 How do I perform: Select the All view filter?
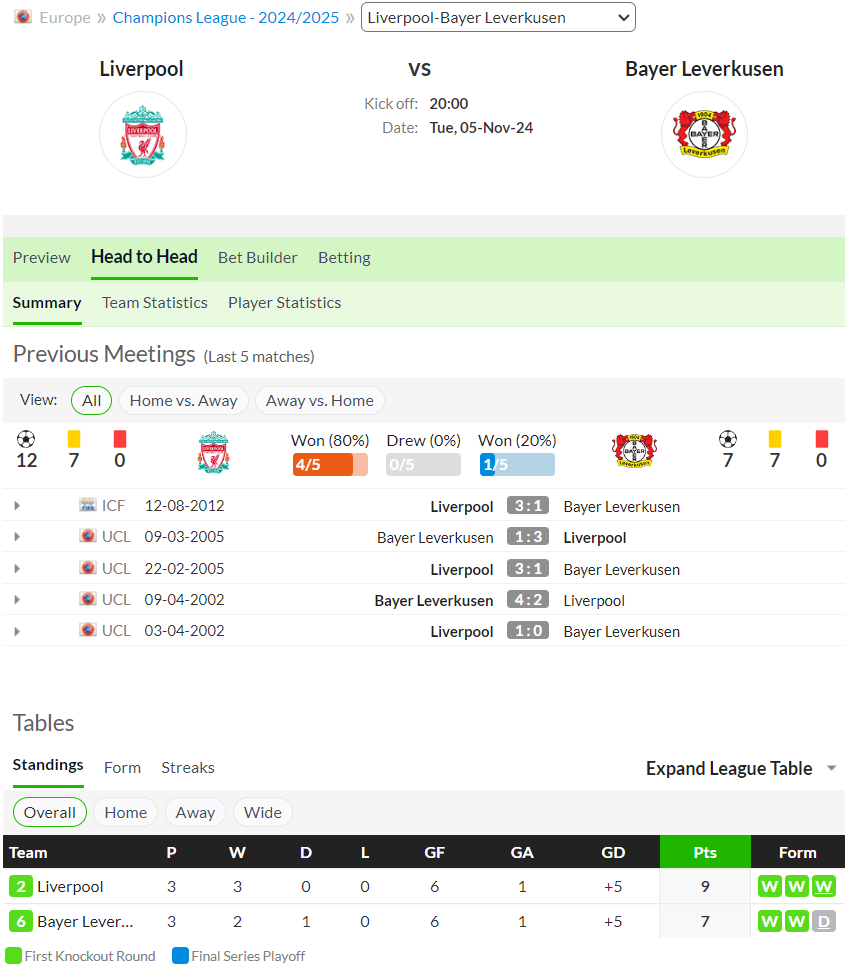[91, 400]
